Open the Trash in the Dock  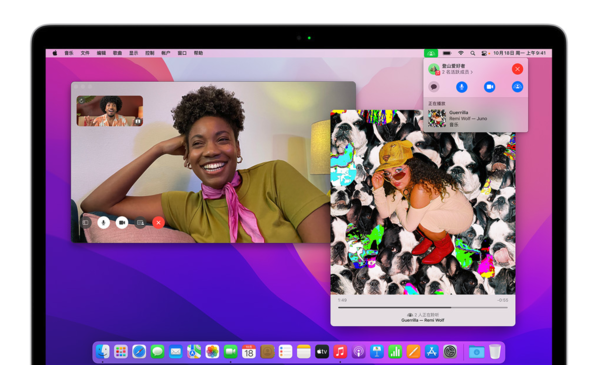(495, 352)
